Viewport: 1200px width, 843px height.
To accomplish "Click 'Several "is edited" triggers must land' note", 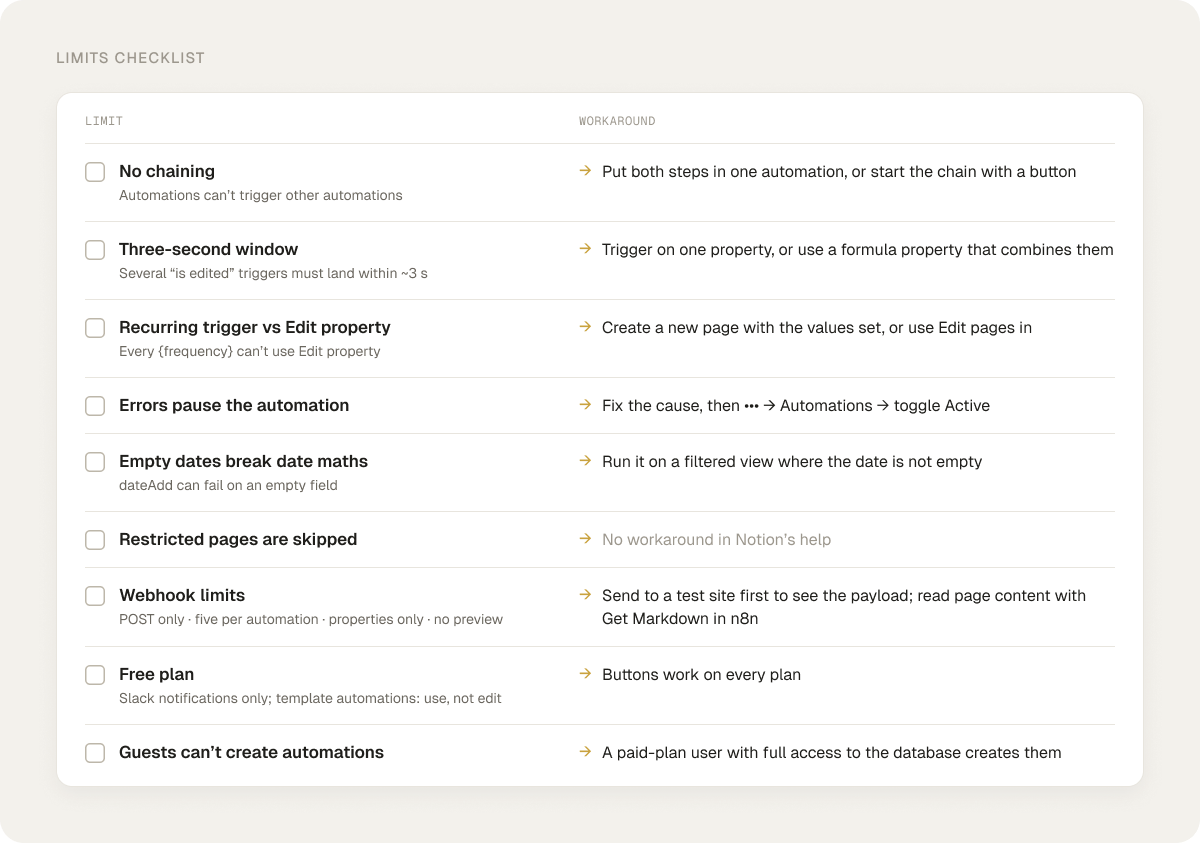I will click(x=273, y=273).
